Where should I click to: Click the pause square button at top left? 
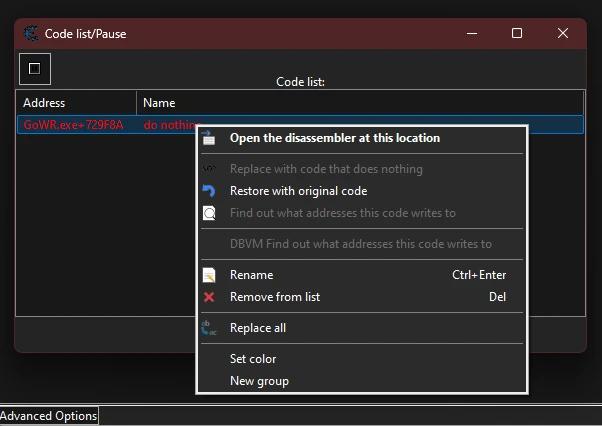[x=35, y=69]
